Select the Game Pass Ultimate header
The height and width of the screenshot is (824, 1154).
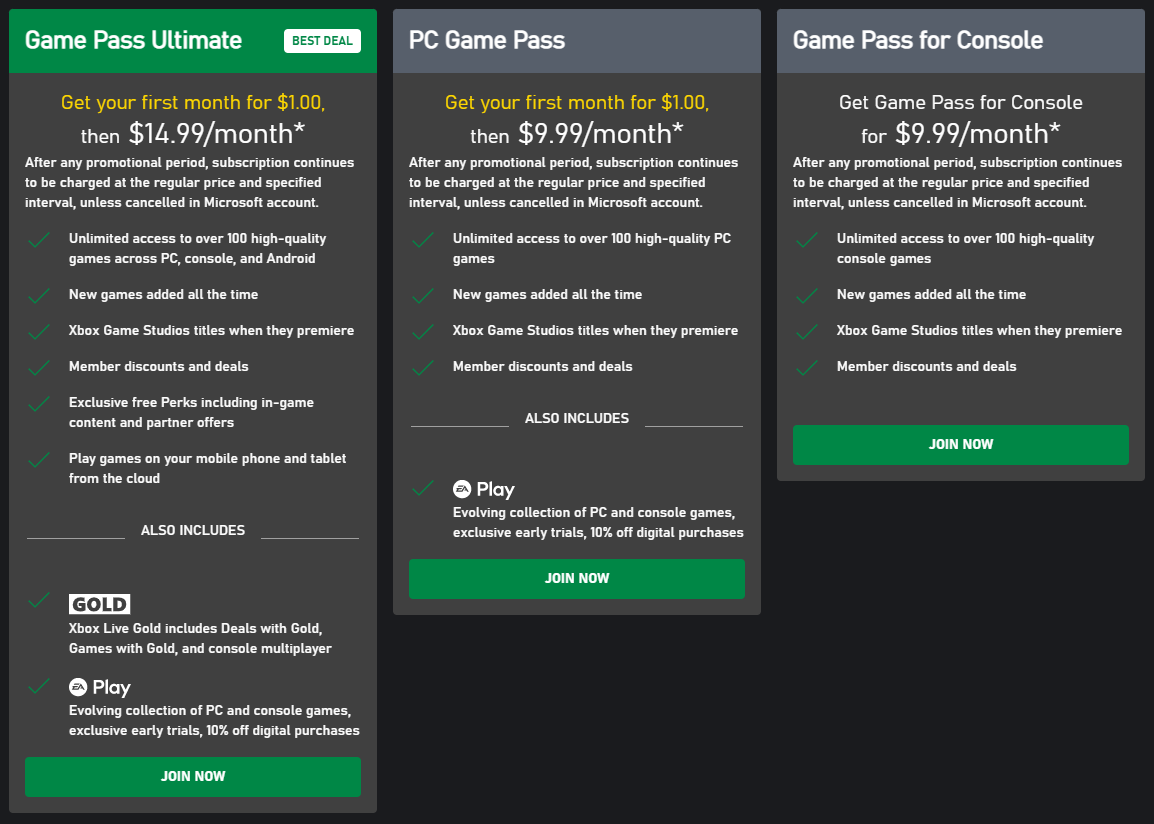pos(133,40)
